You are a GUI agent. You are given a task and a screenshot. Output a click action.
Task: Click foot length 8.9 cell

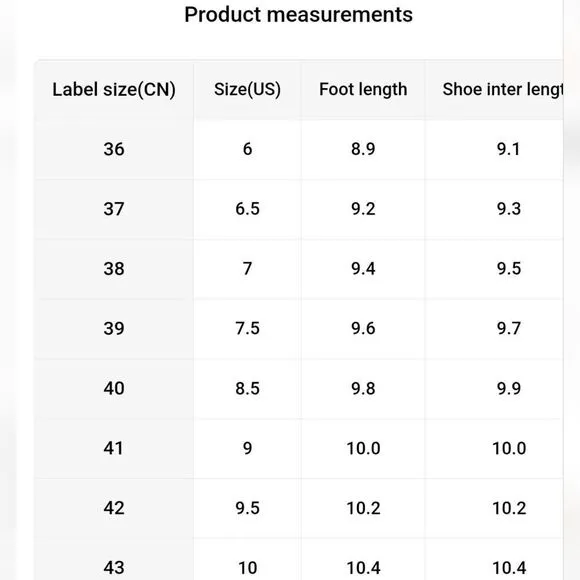pos(363,149)
